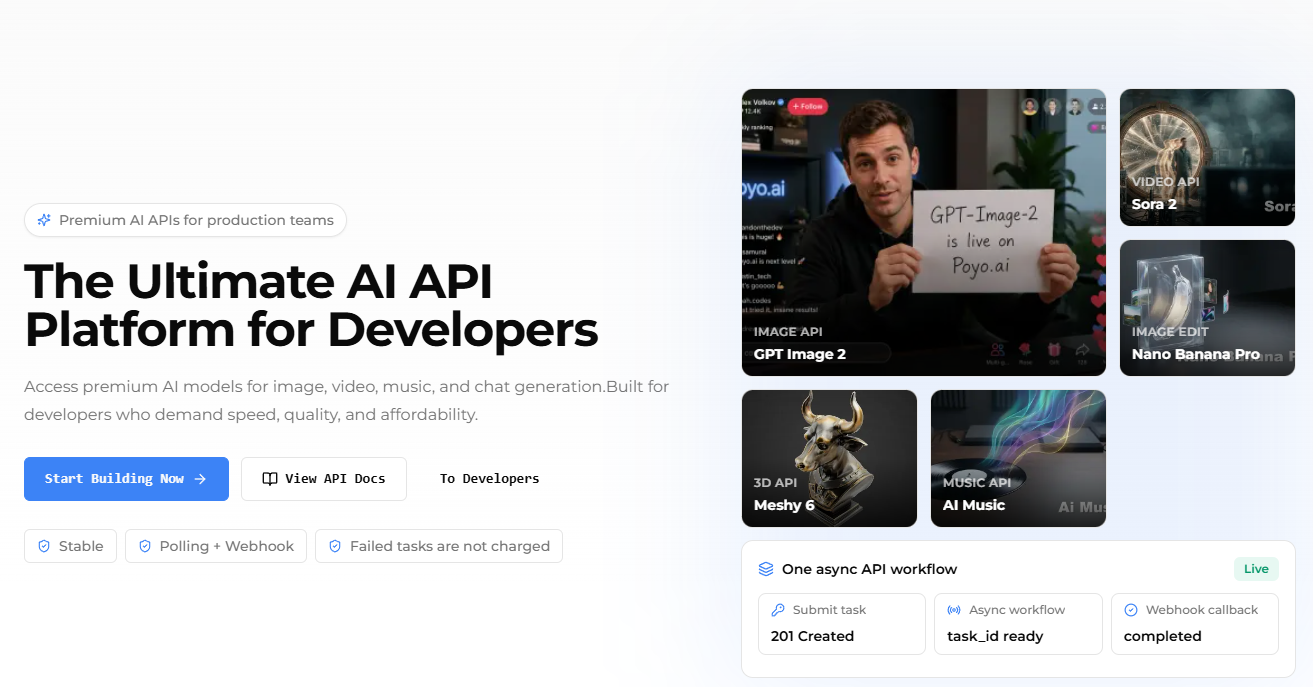Click the arrow icon on Start Building Now

click(200, 479)
